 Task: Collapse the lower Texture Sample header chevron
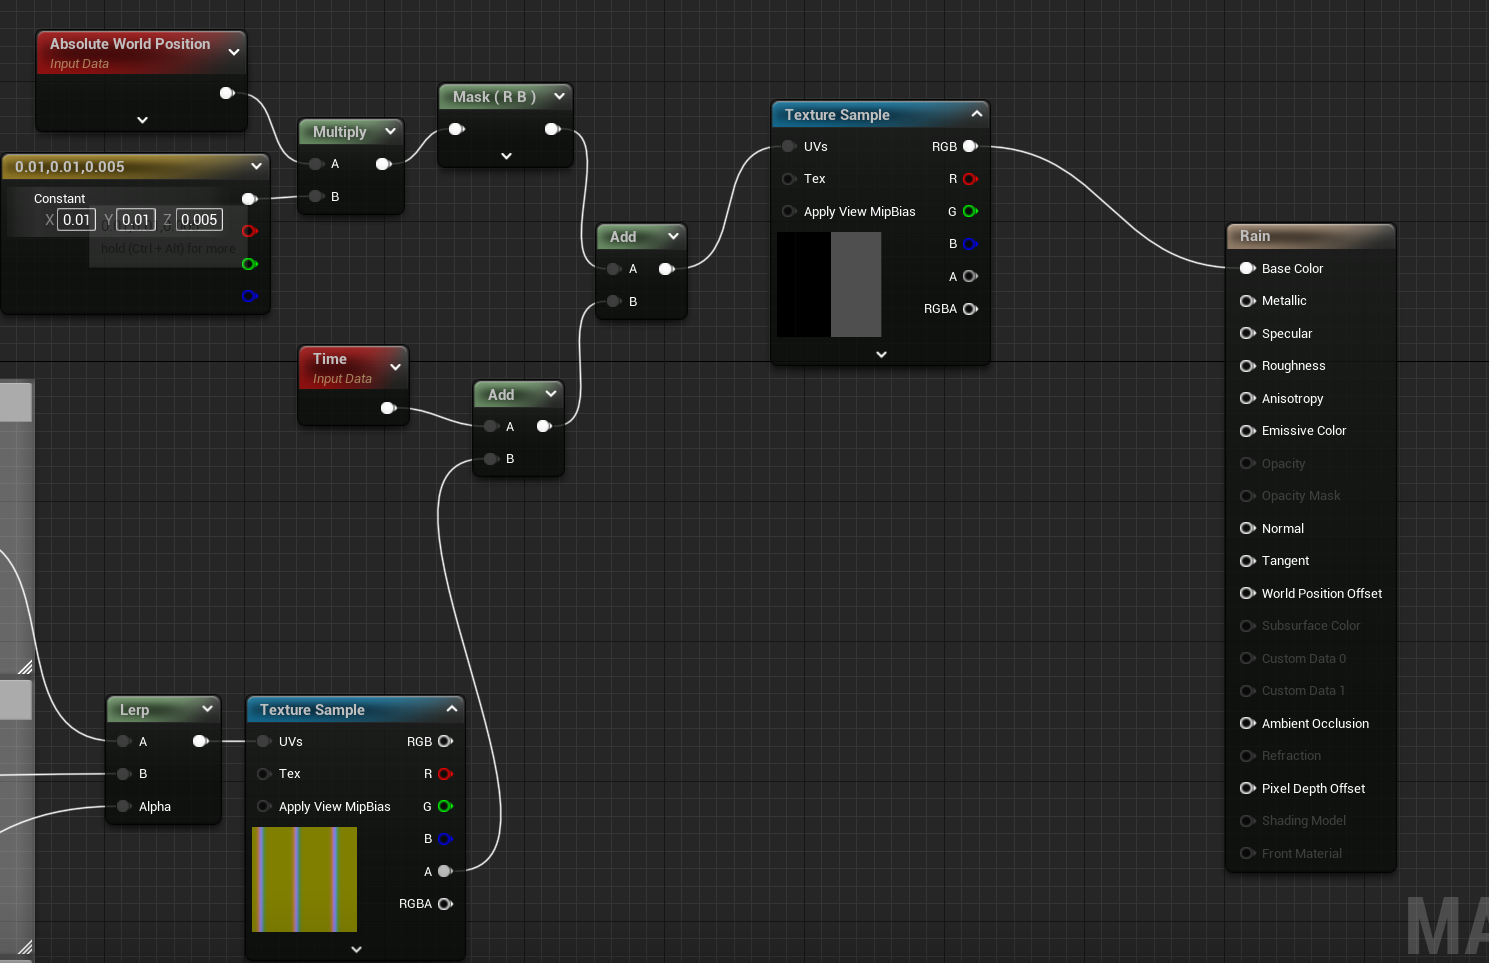point(452,709)
